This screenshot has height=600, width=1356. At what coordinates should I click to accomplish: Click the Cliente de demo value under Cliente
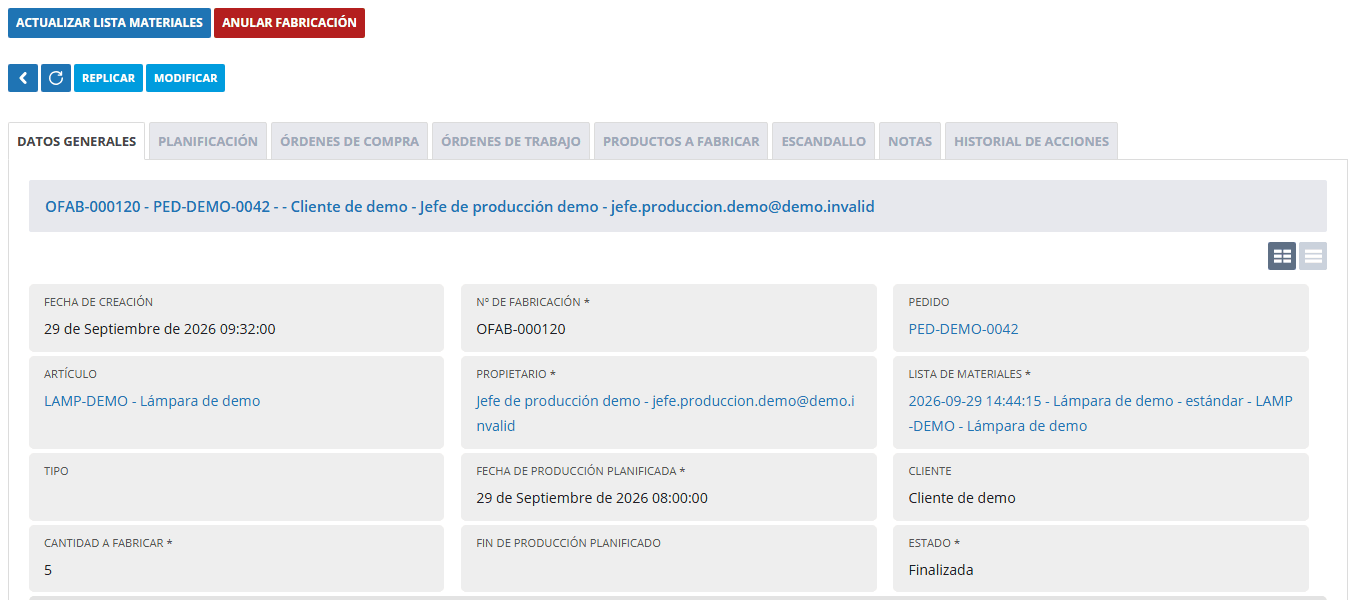tap(962, 498)
